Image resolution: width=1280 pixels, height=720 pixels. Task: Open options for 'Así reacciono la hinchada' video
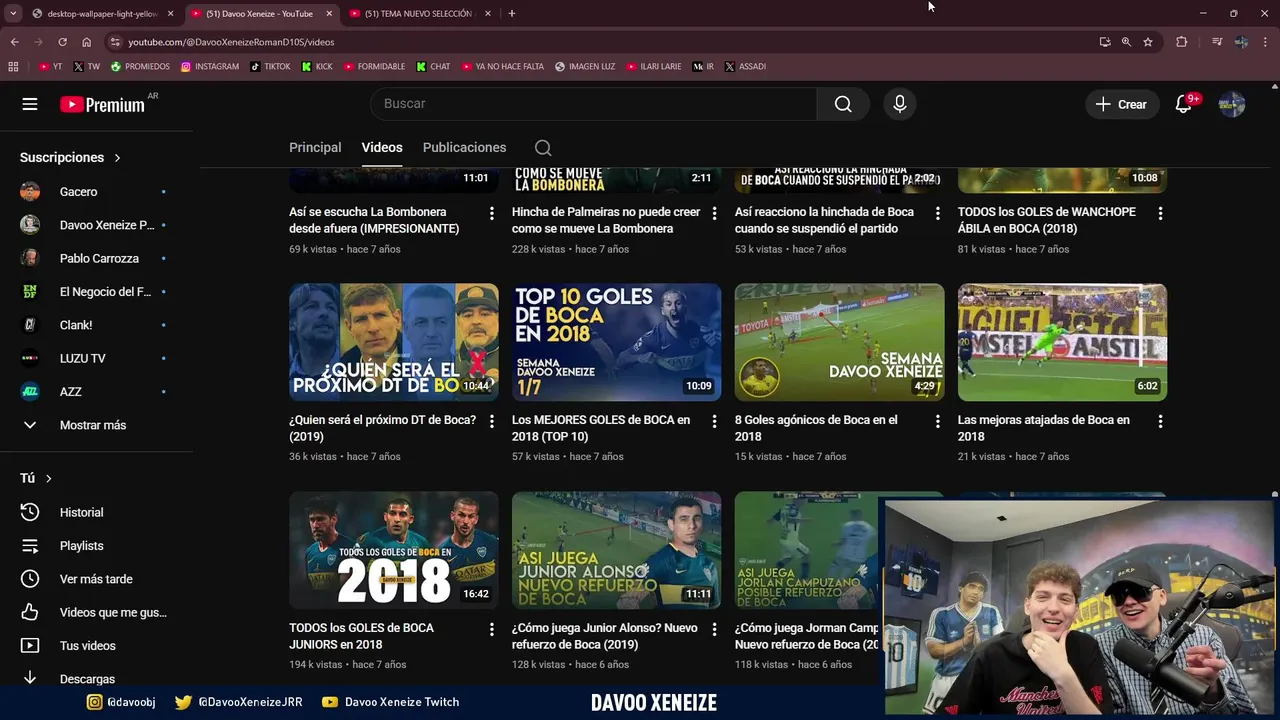point(937,213)
